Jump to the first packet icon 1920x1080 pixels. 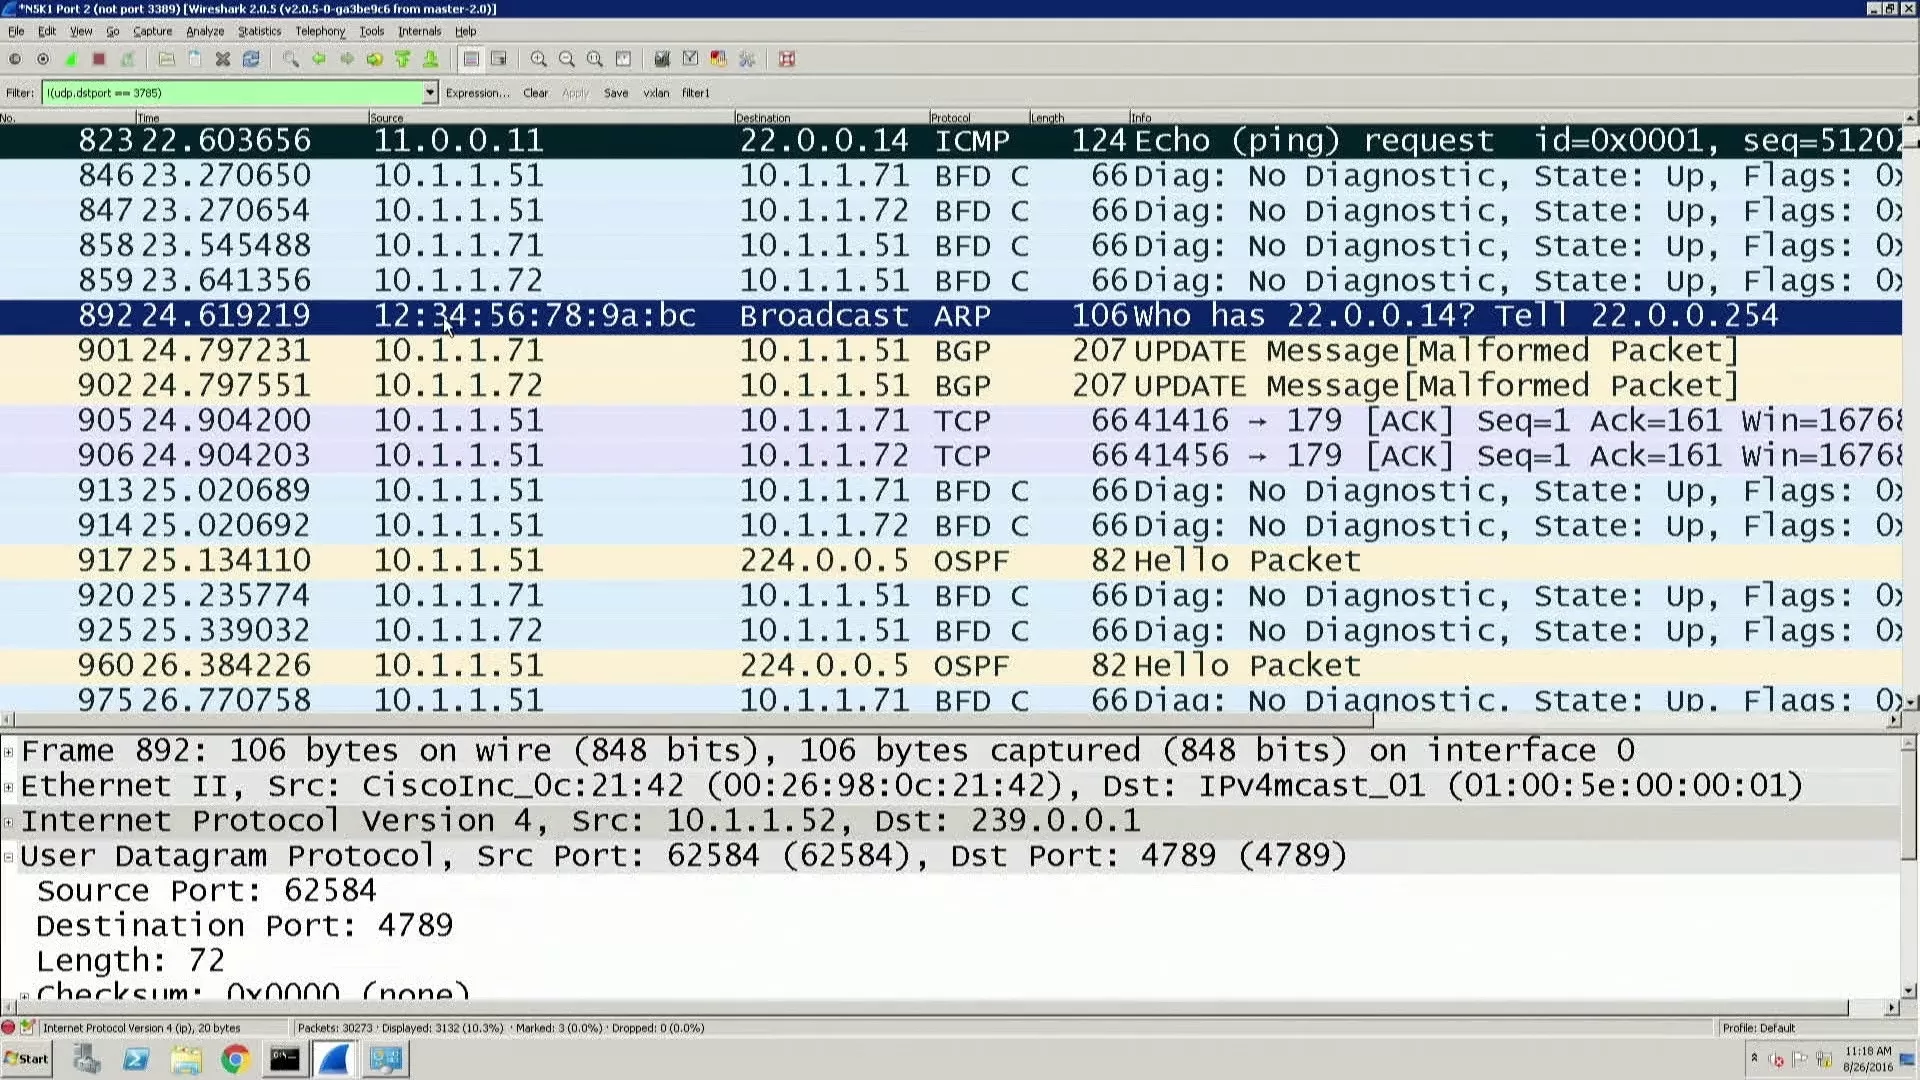(402, 59)
